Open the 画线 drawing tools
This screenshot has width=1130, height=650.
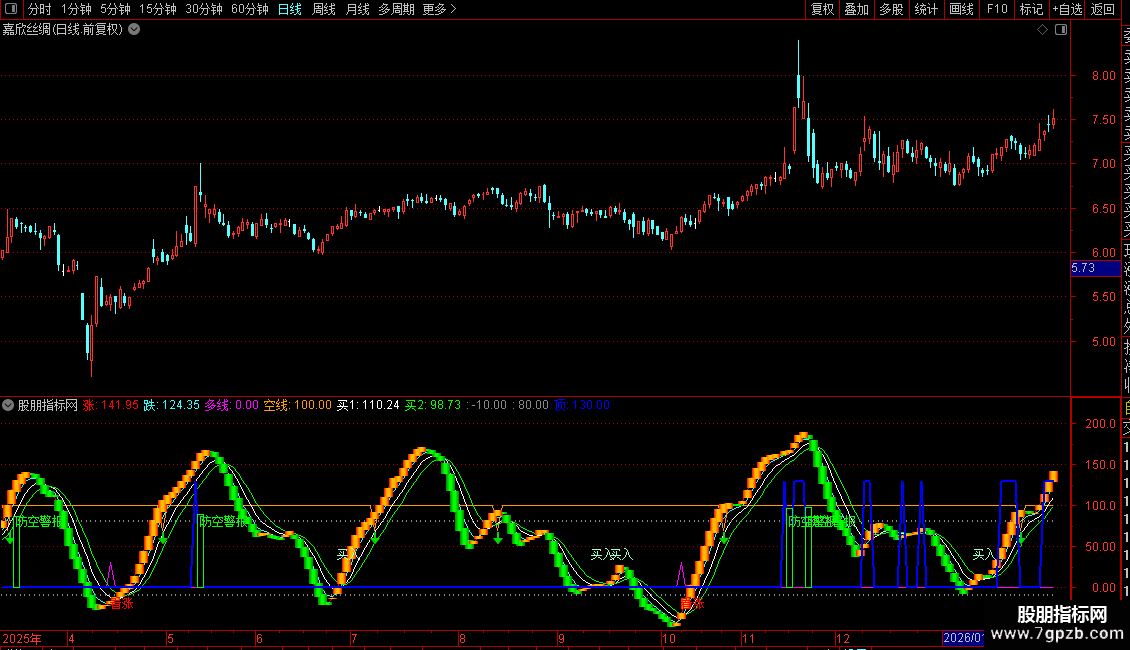click(961, 10)
